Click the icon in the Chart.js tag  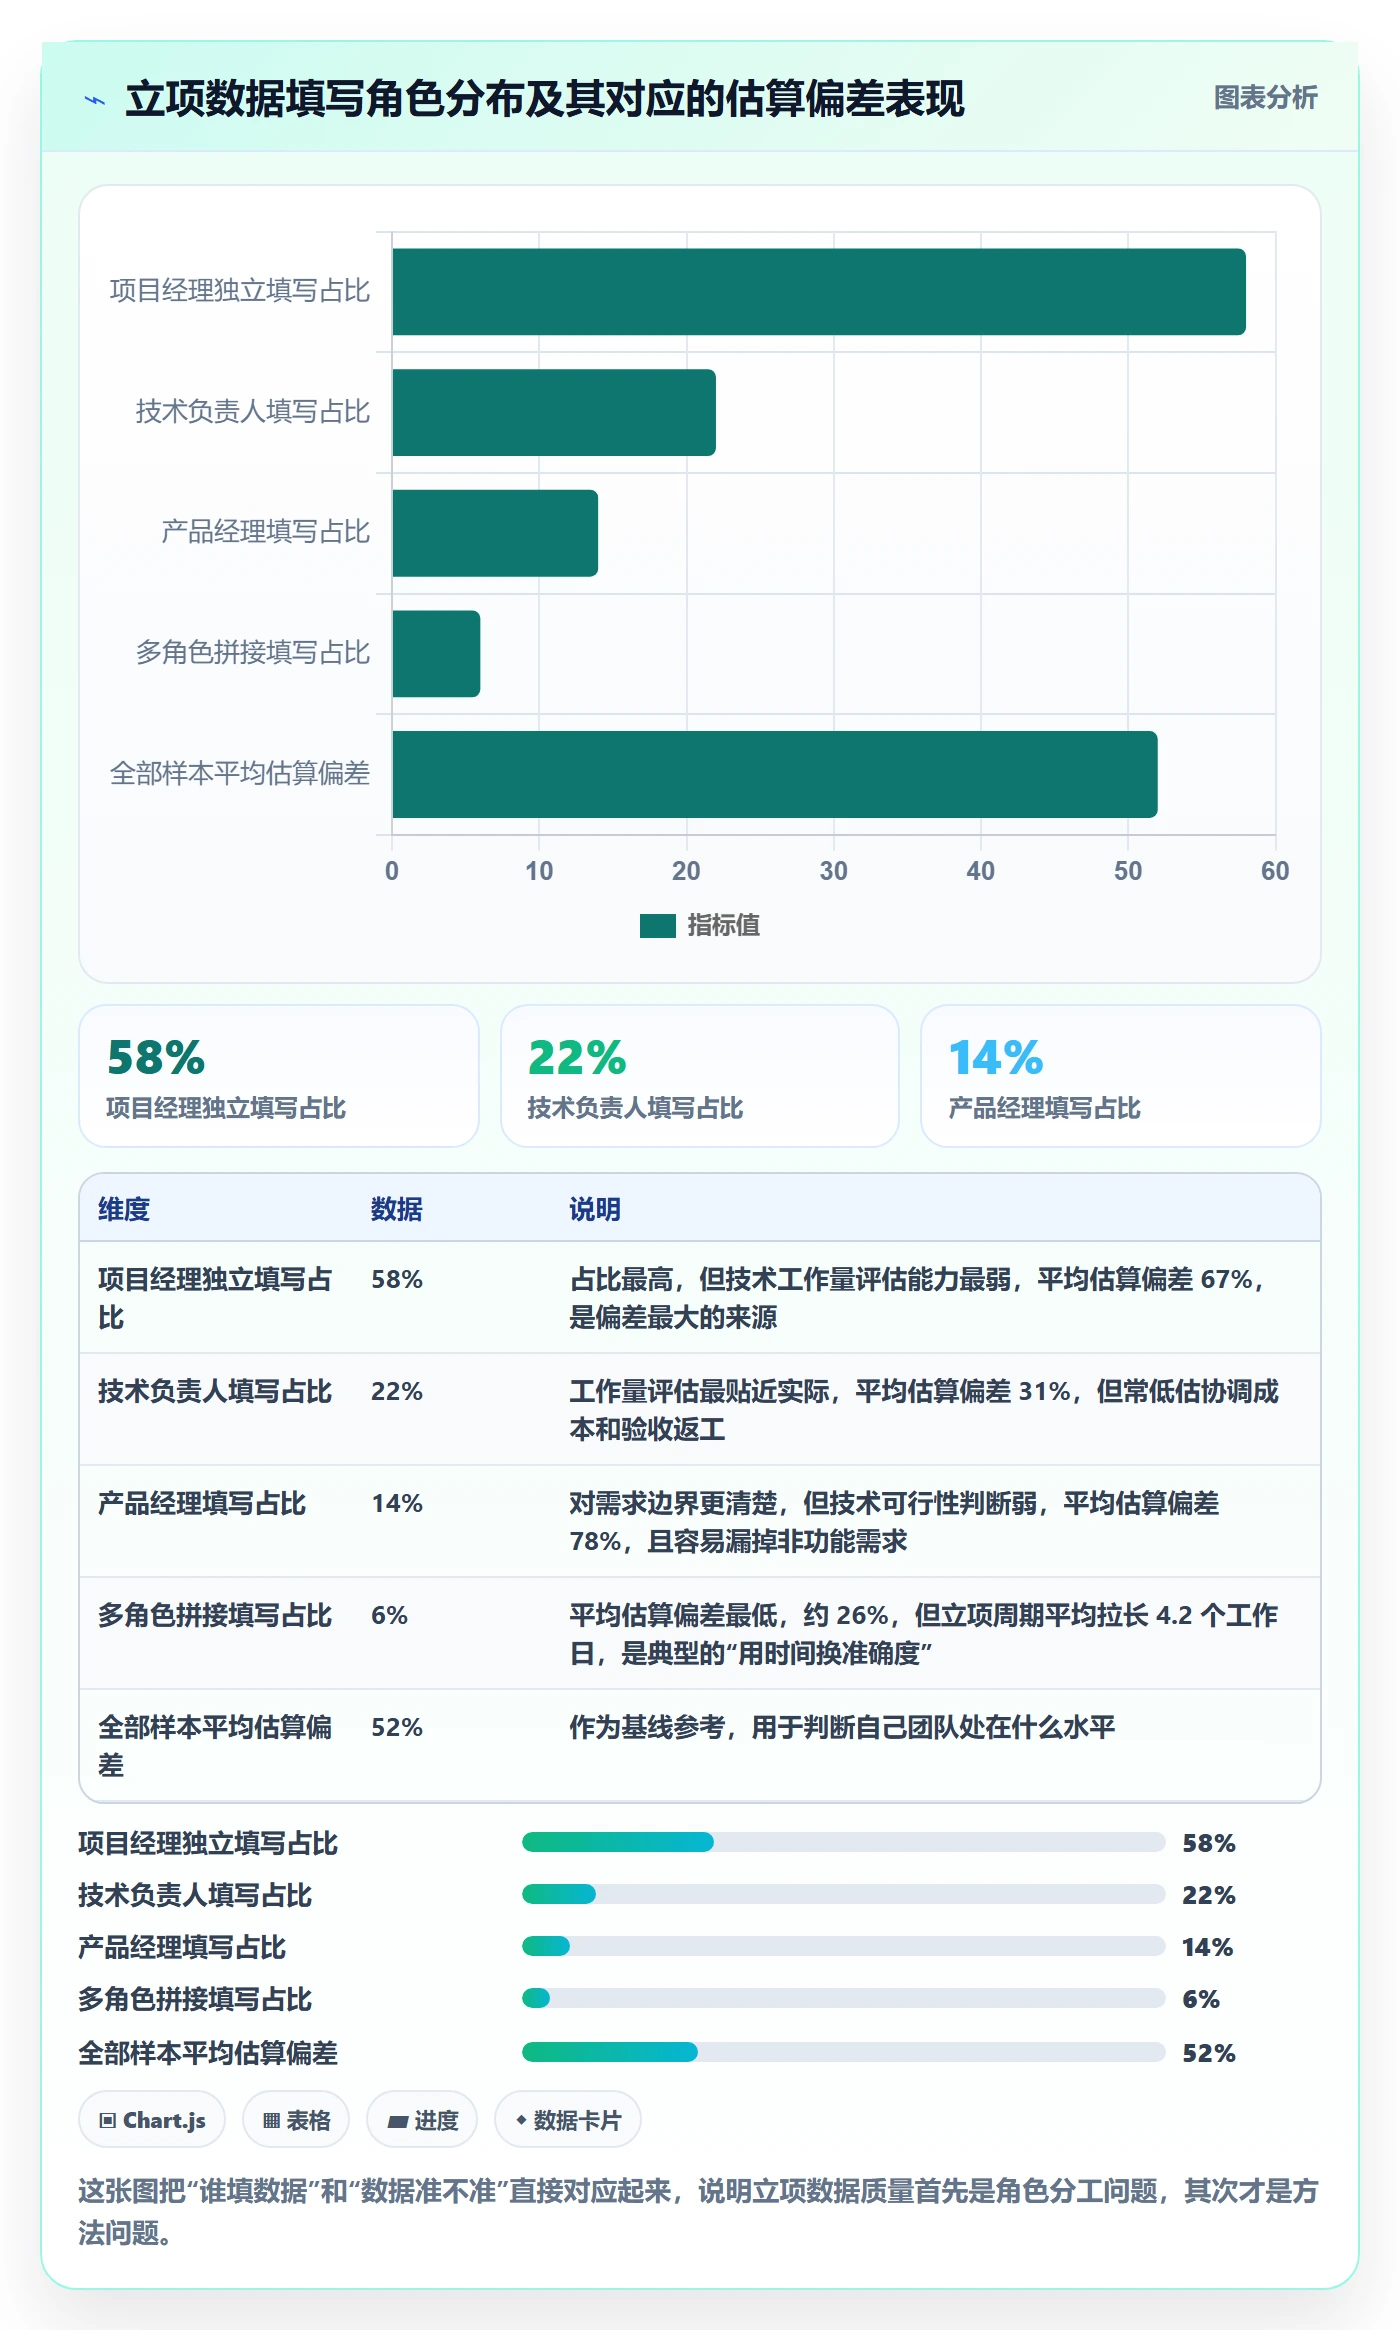(x=108, y=2120)
